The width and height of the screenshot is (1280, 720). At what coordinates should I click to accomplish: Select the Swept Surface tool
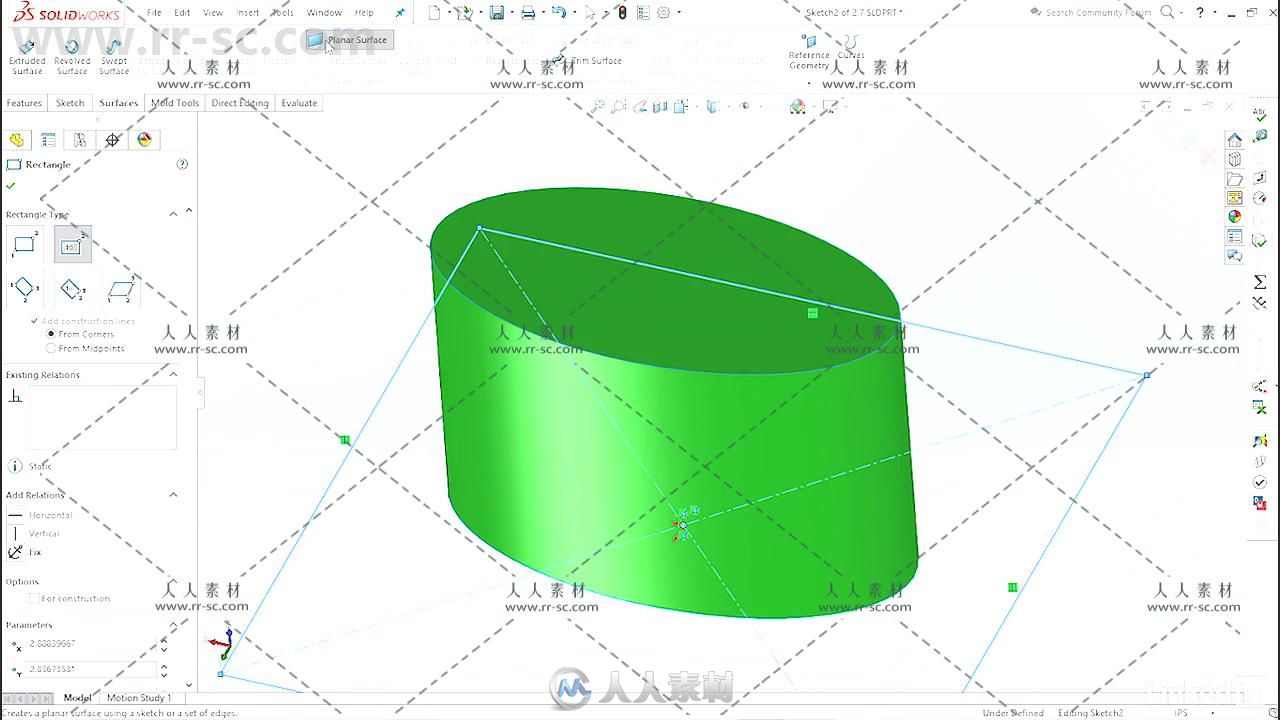(114, 56)
